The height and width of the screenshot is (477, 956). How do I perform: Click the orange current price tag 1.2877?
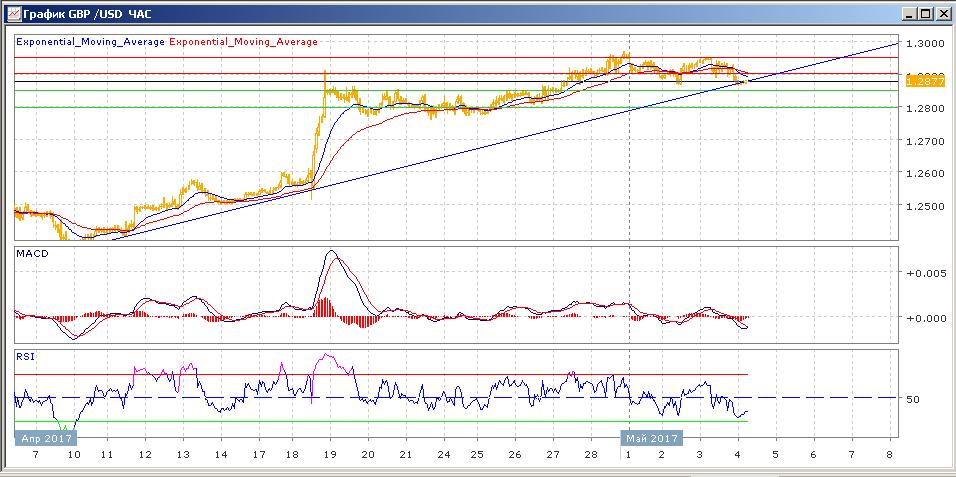pos(921,81)
